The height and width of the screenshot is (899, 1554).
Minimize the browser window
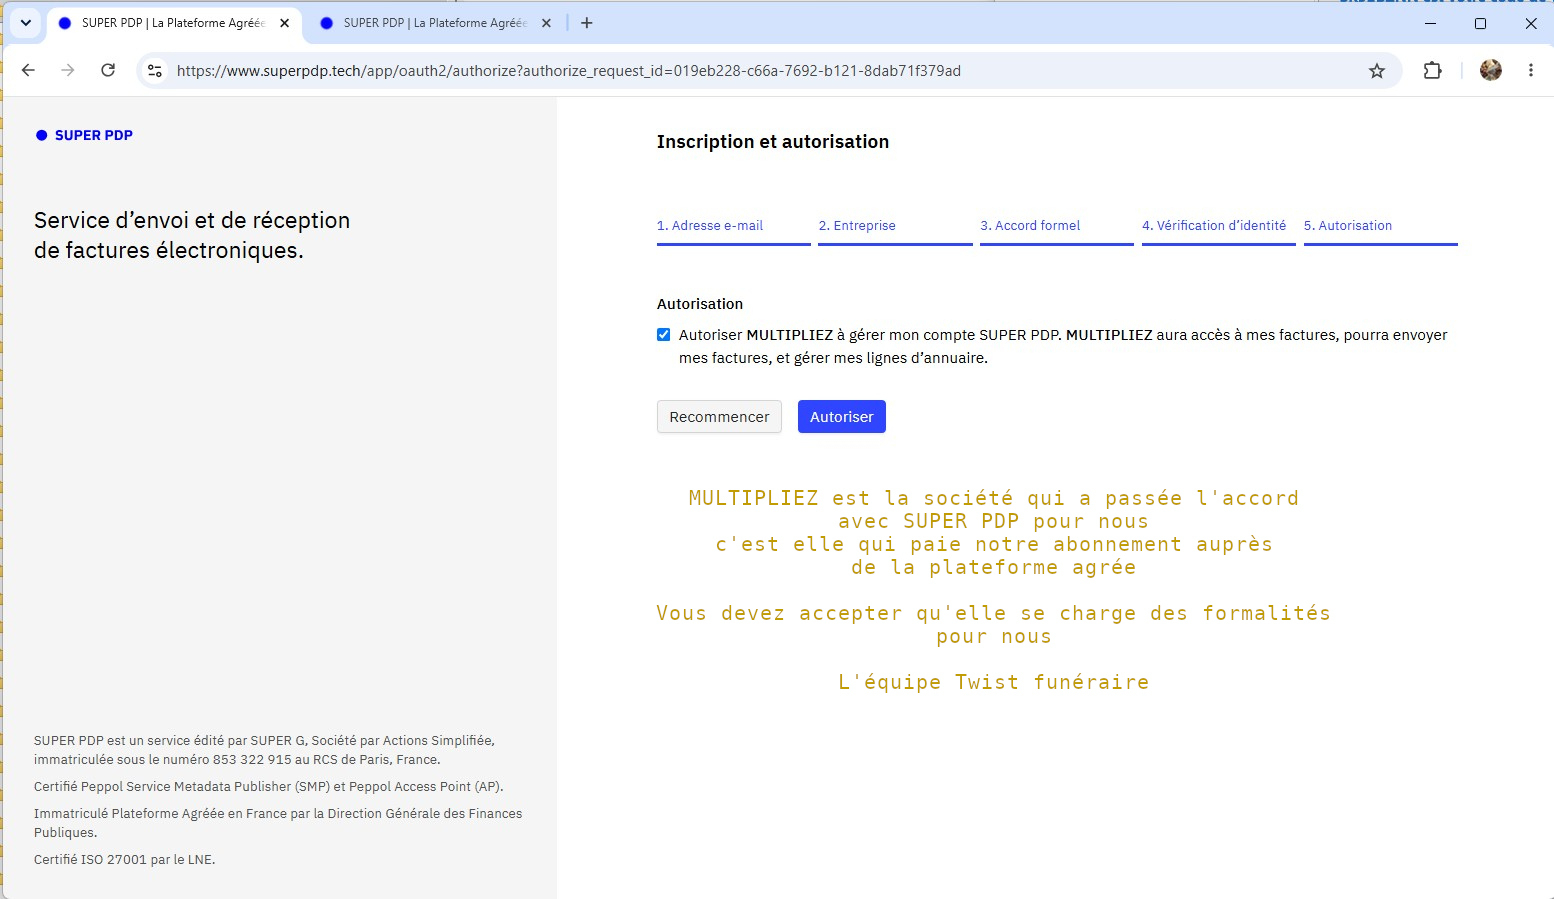tap(1430, 23)
